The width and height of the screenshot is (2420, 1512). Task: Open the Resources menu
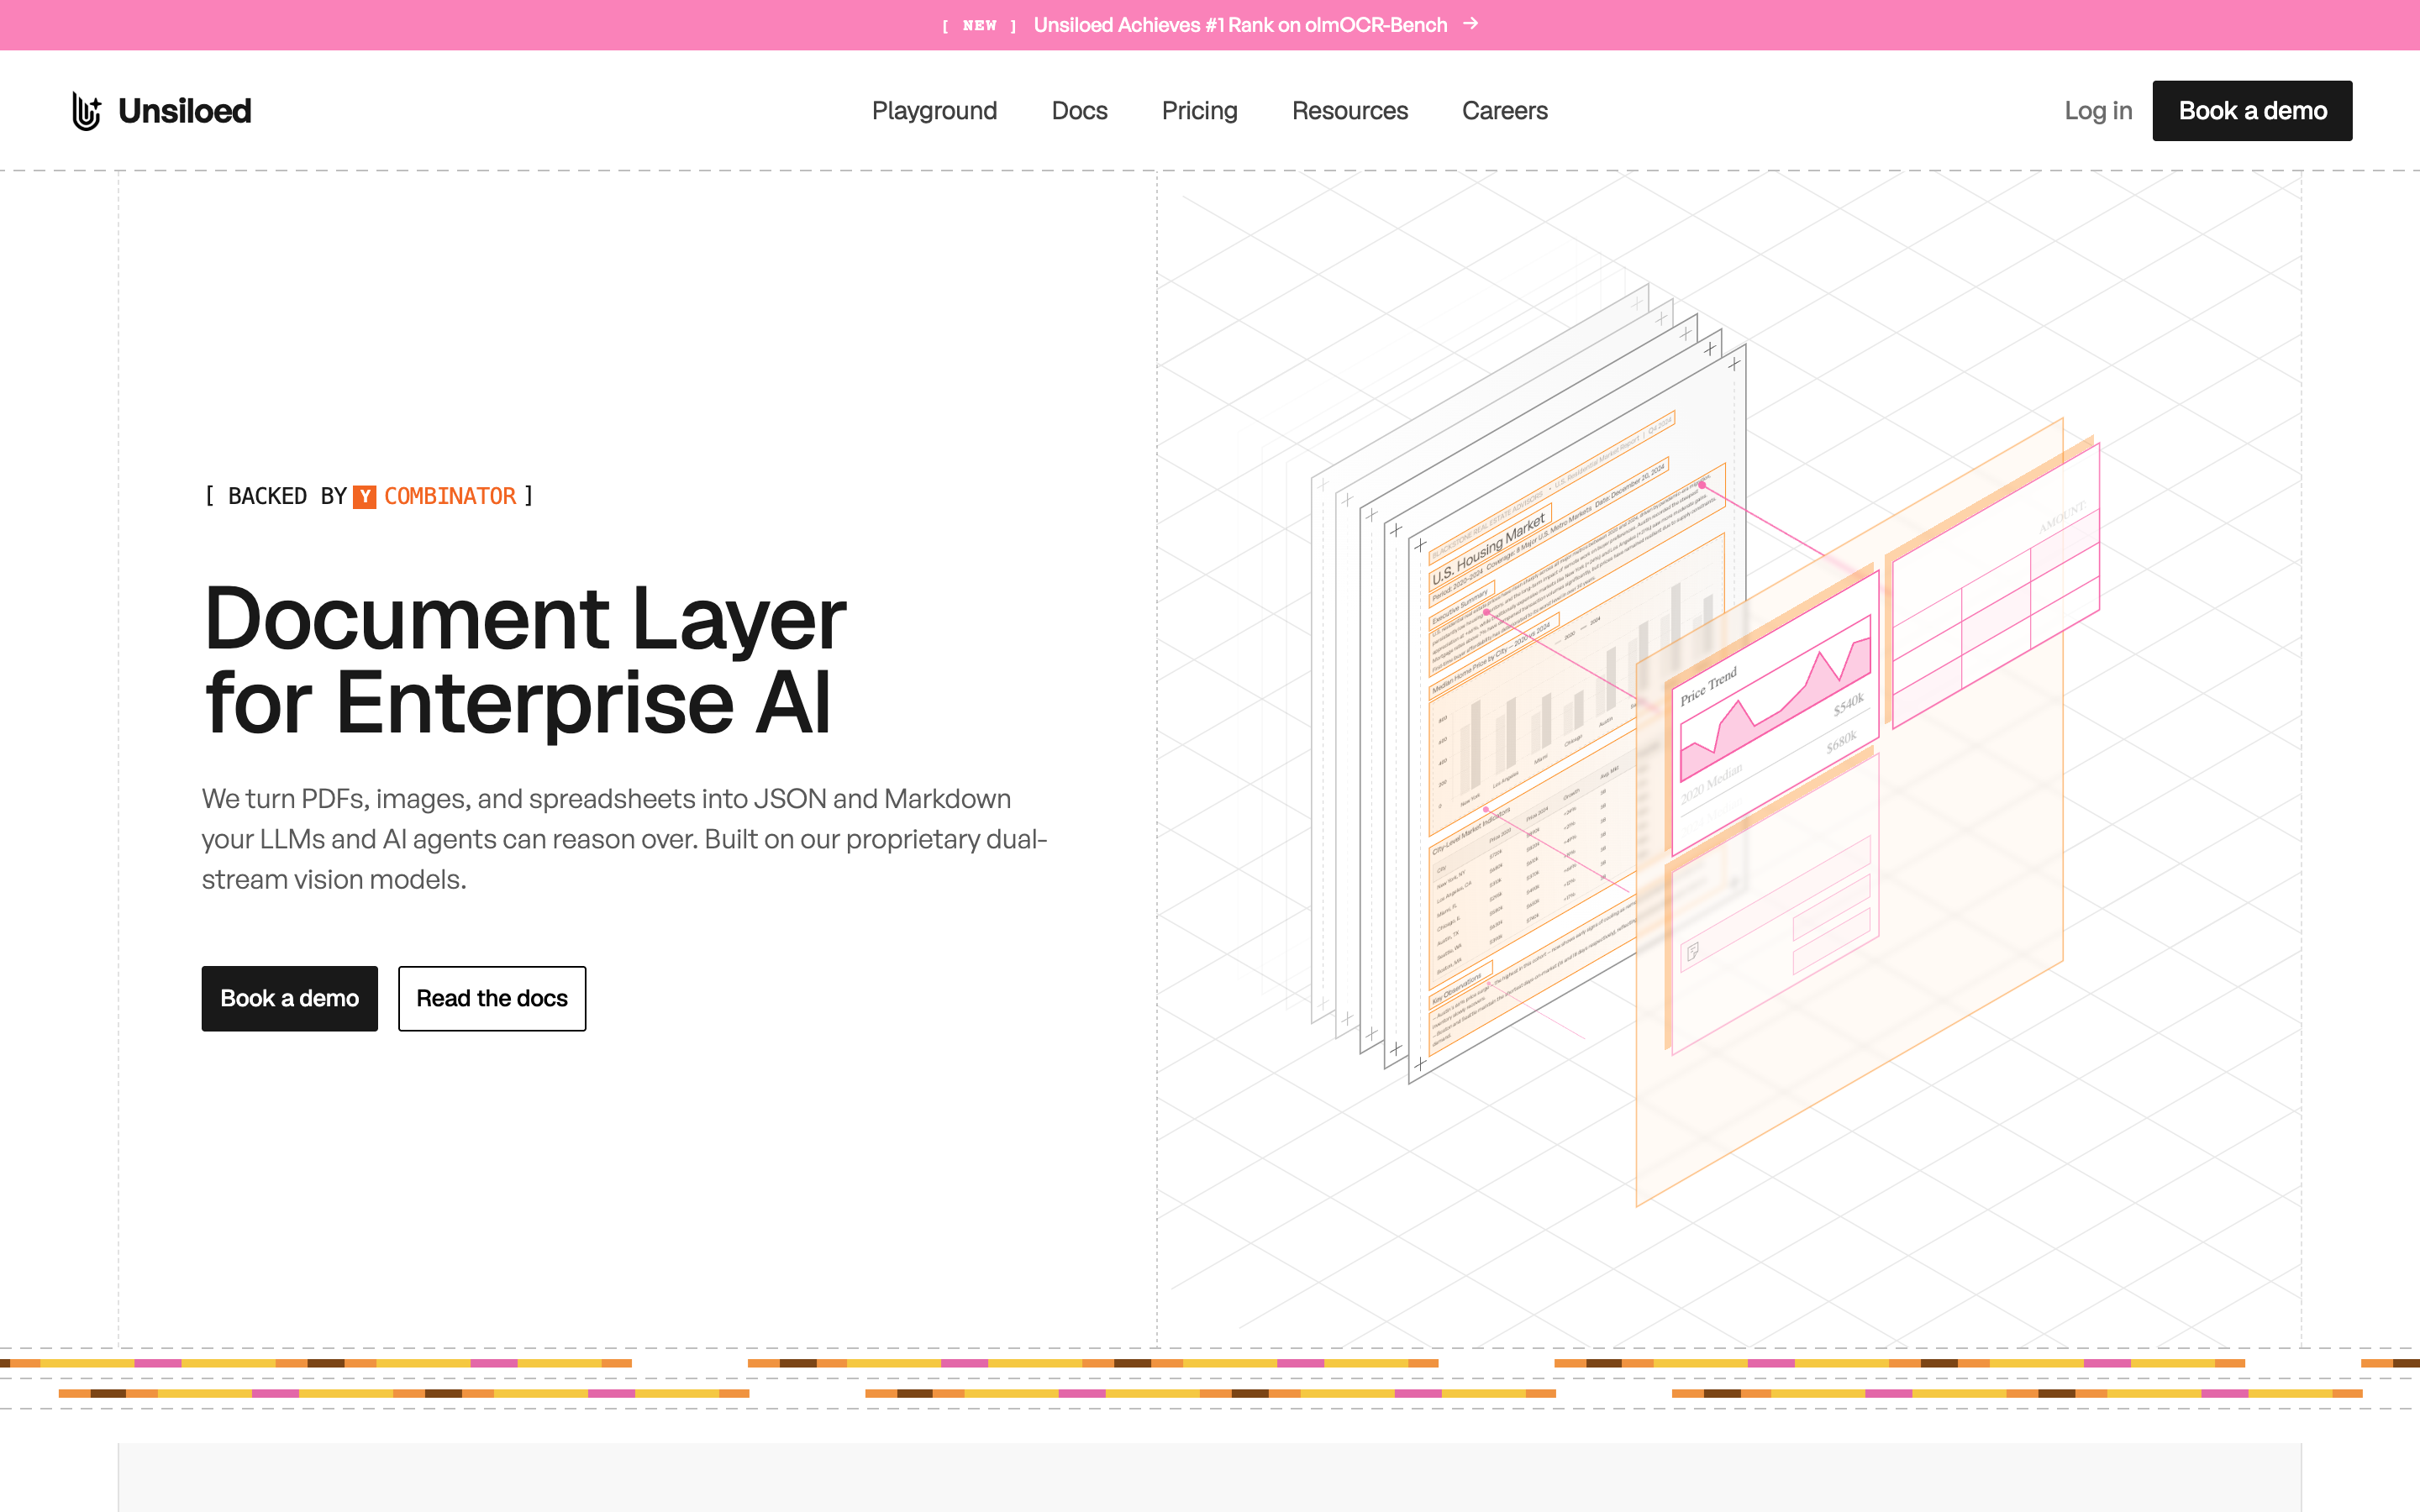[x=1349, y=111]
